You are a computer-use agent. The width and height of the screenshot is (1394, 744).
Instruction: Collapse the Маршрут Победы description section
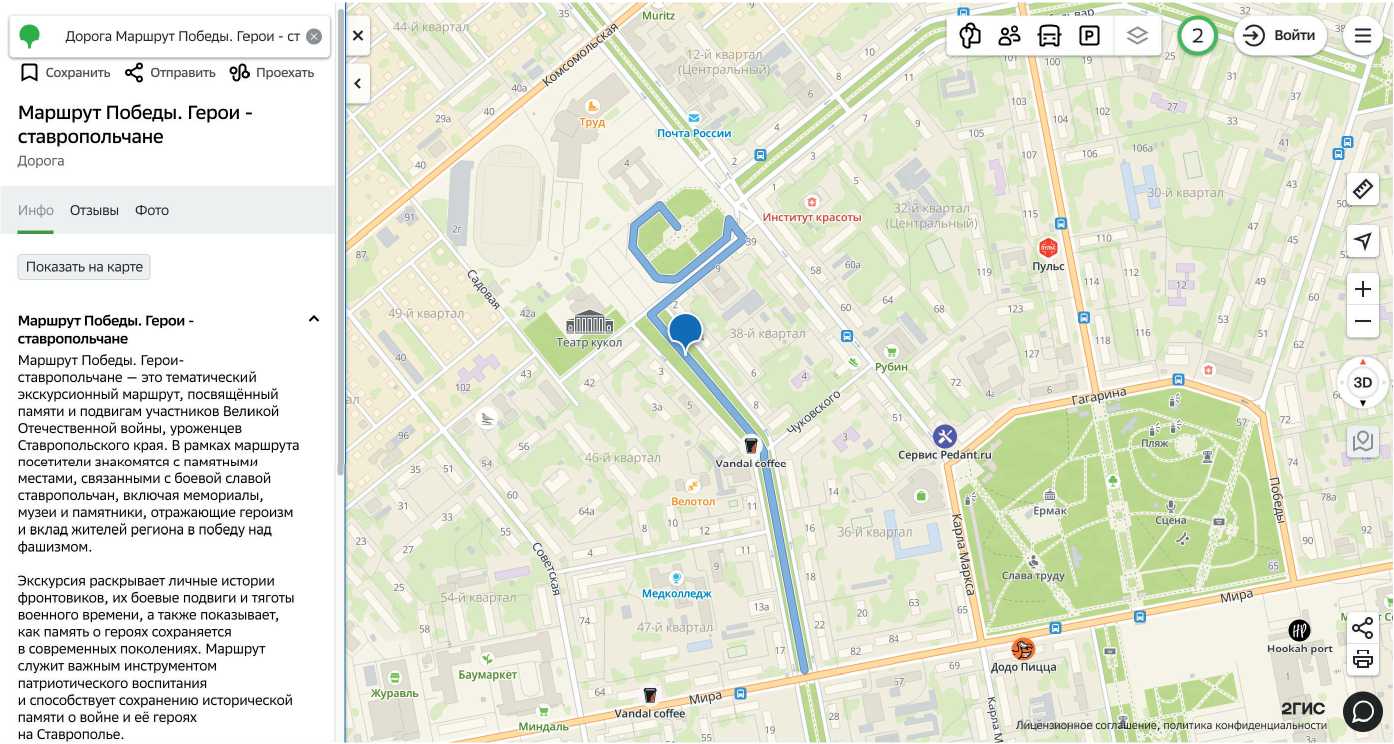(314, 319)
